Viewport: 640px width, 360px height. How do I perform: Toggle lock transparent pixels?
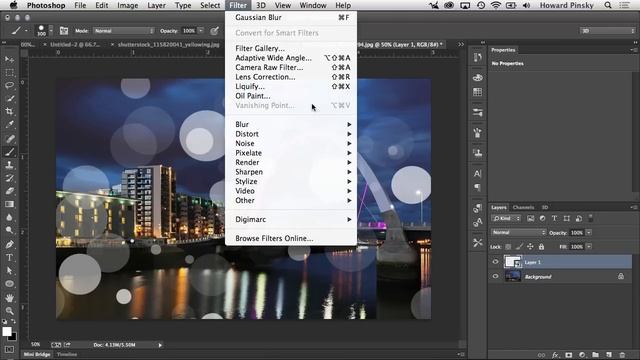pyautogui.click(x=508, y=247)
